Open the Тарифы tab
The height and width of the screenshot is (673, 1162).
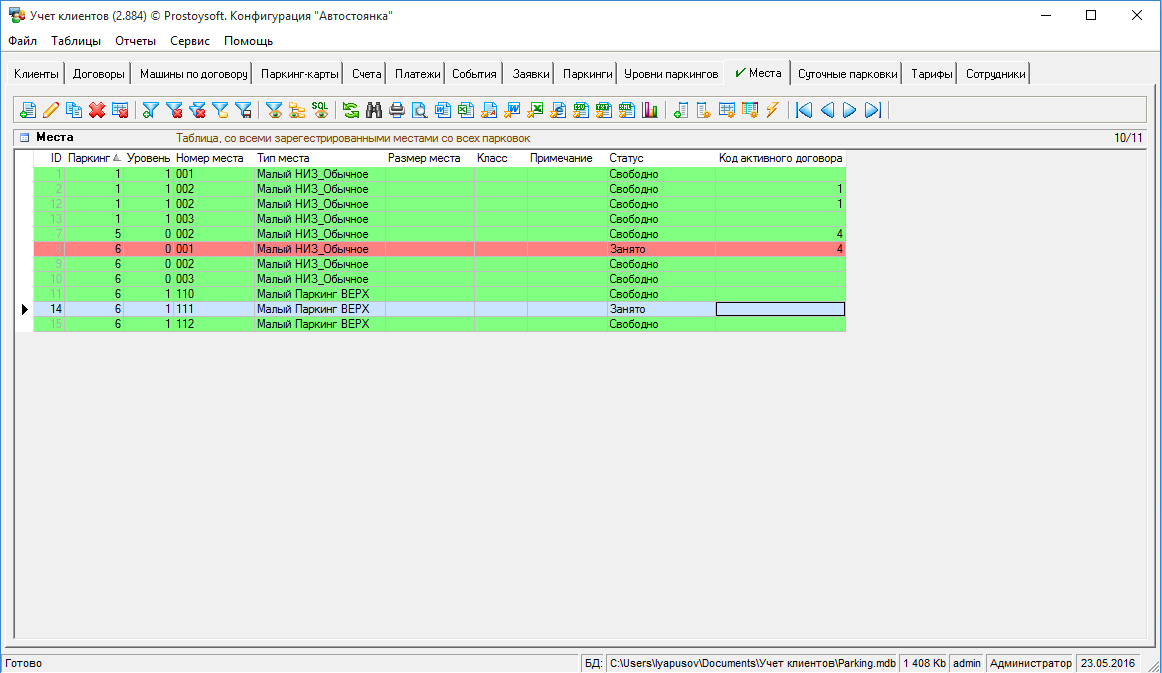[x=931, y=74]
